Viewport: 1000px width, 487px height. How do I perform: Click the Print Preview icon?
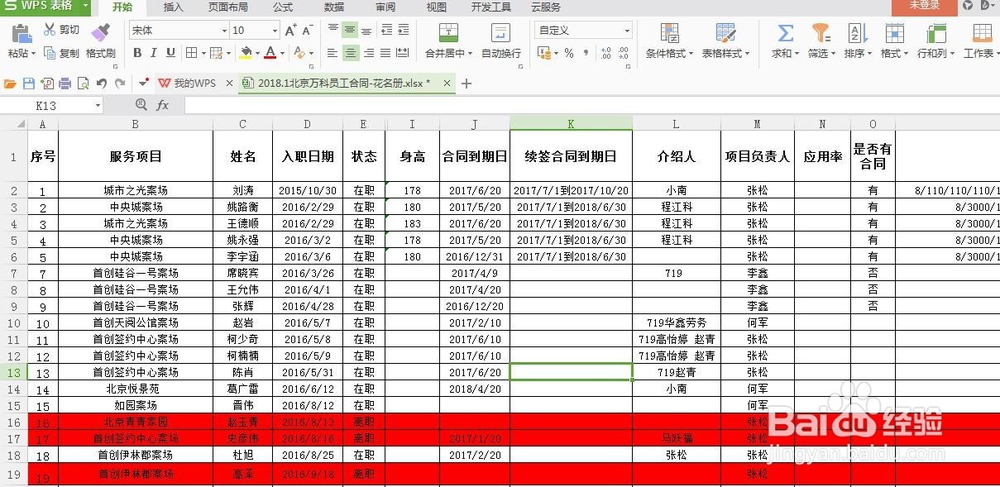tap(83, 83)
